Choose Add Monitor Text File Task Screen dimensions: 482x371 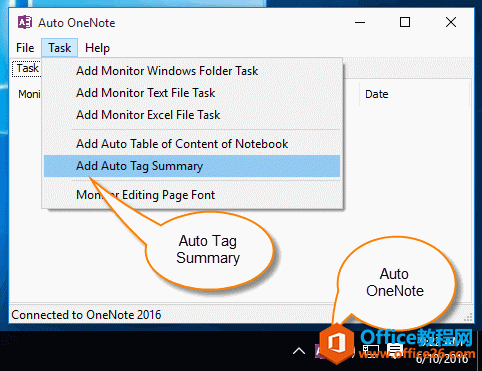coord(192,93)
